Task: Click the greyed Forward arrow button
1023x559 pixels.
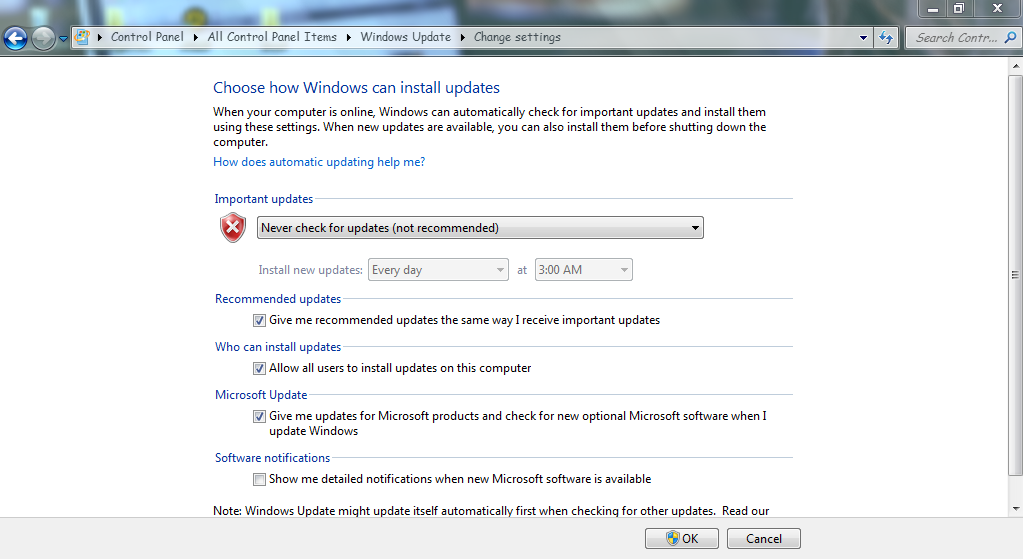Action: (x=43, y=38)
